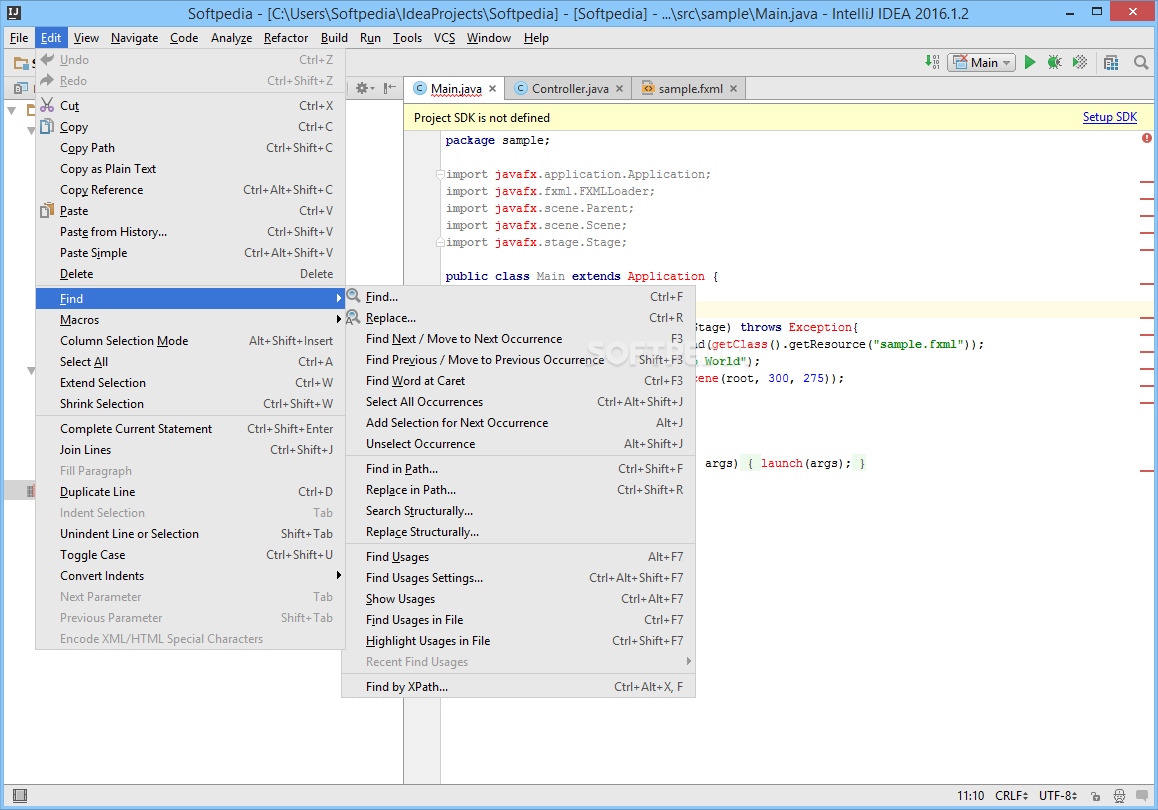
Task: Click the FXML file icon on sample.fxml tab
Action: [648, 88]
